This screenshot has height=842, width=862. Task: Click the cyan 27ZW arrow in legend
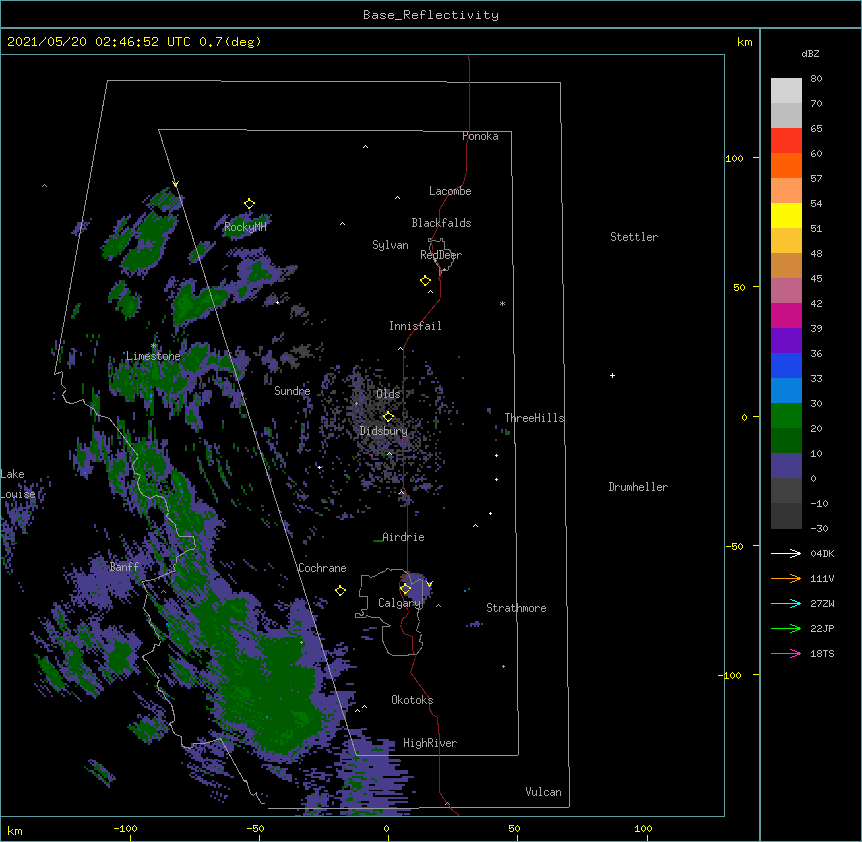(x=786, y=603)
